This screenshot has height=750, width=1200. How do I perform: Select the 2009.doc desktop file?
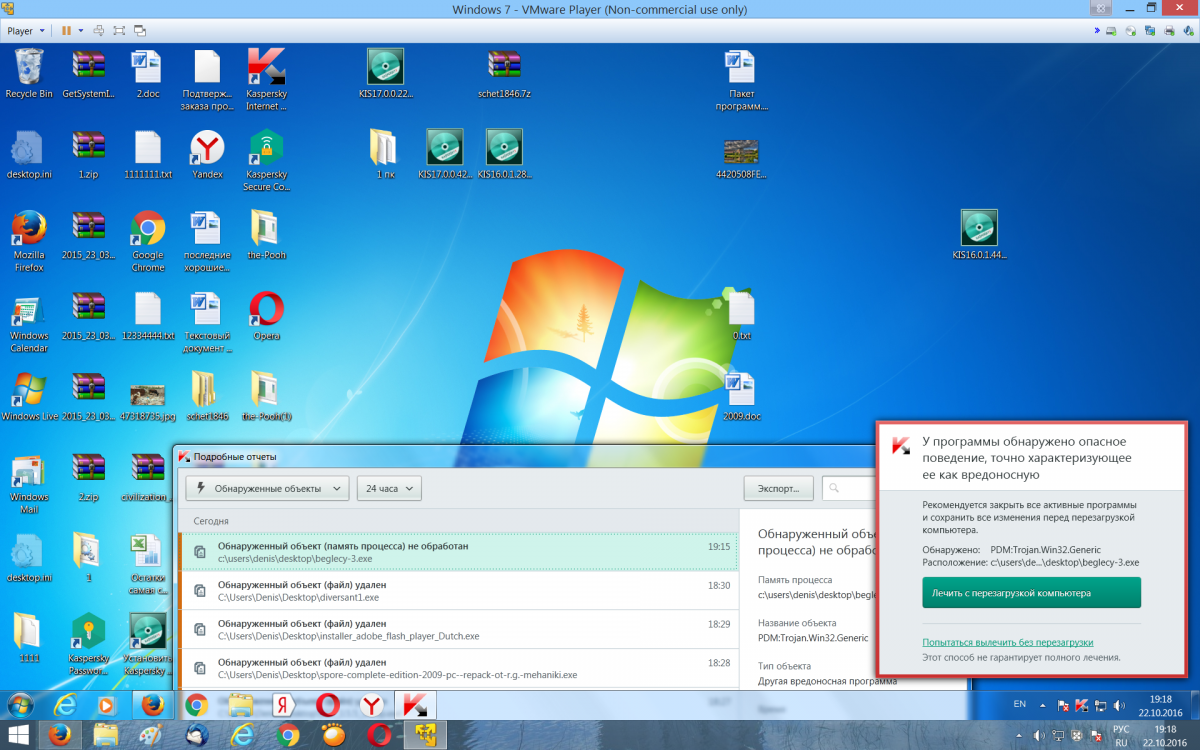tap(740, 395)
